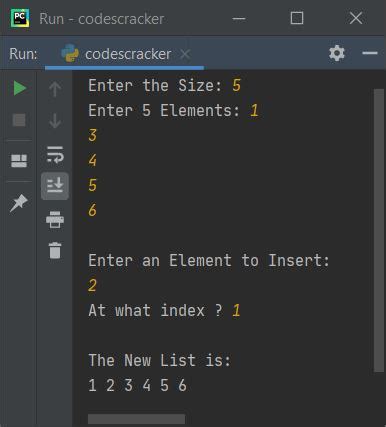This screenshot has width=386, height=427.
Task: Hide the Run tool window
Action: (370, 53)
